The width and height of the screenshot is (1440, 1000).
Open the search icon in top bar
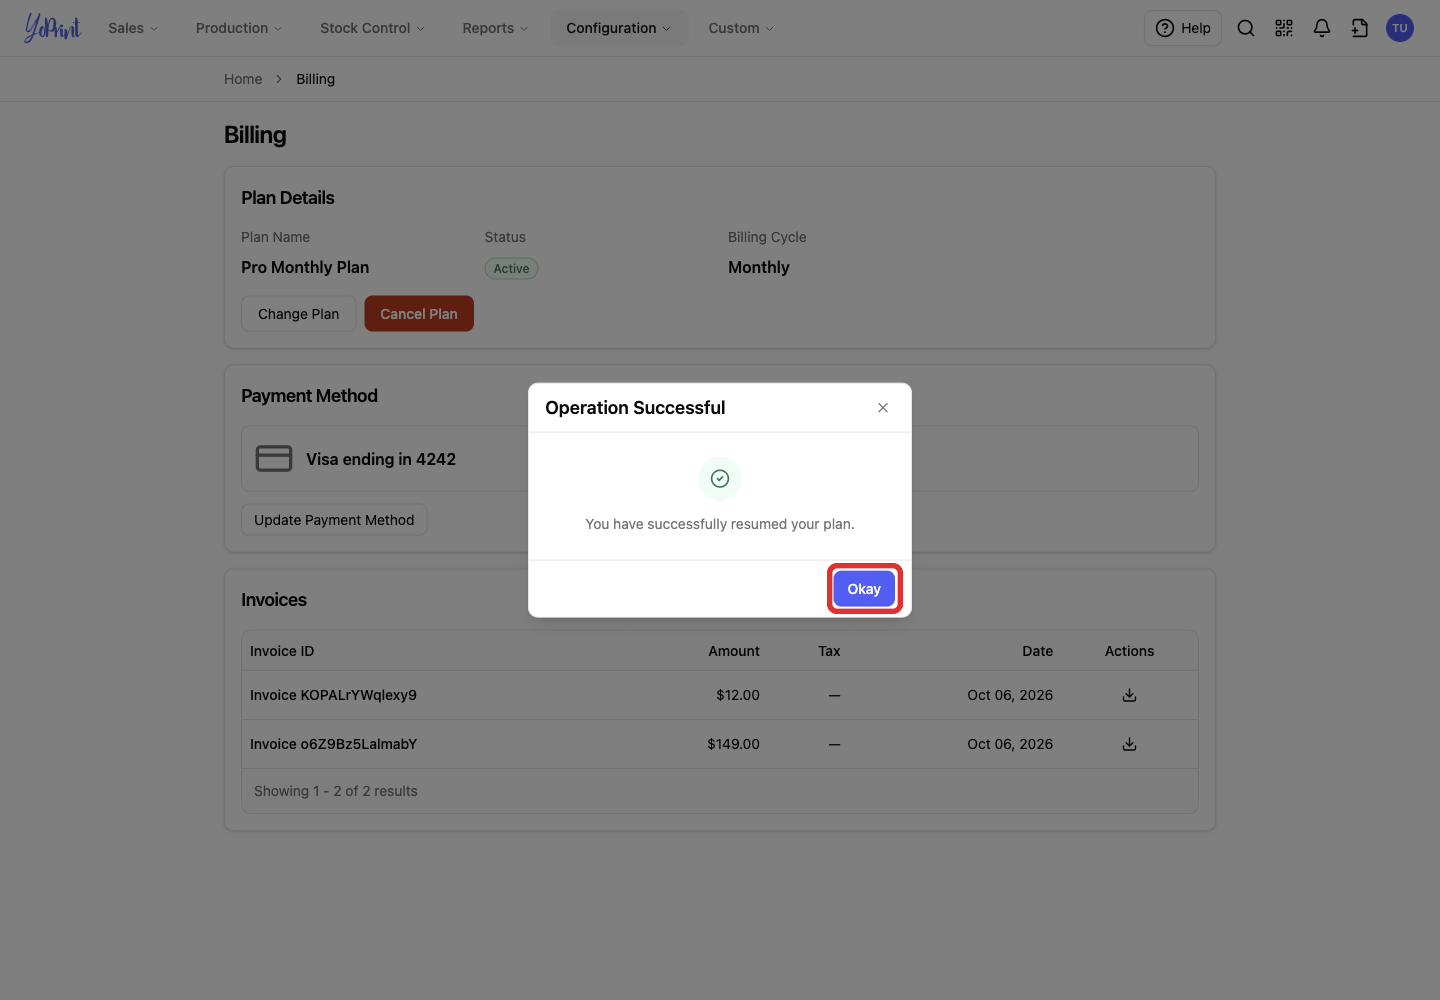(x=1246, y=28)
